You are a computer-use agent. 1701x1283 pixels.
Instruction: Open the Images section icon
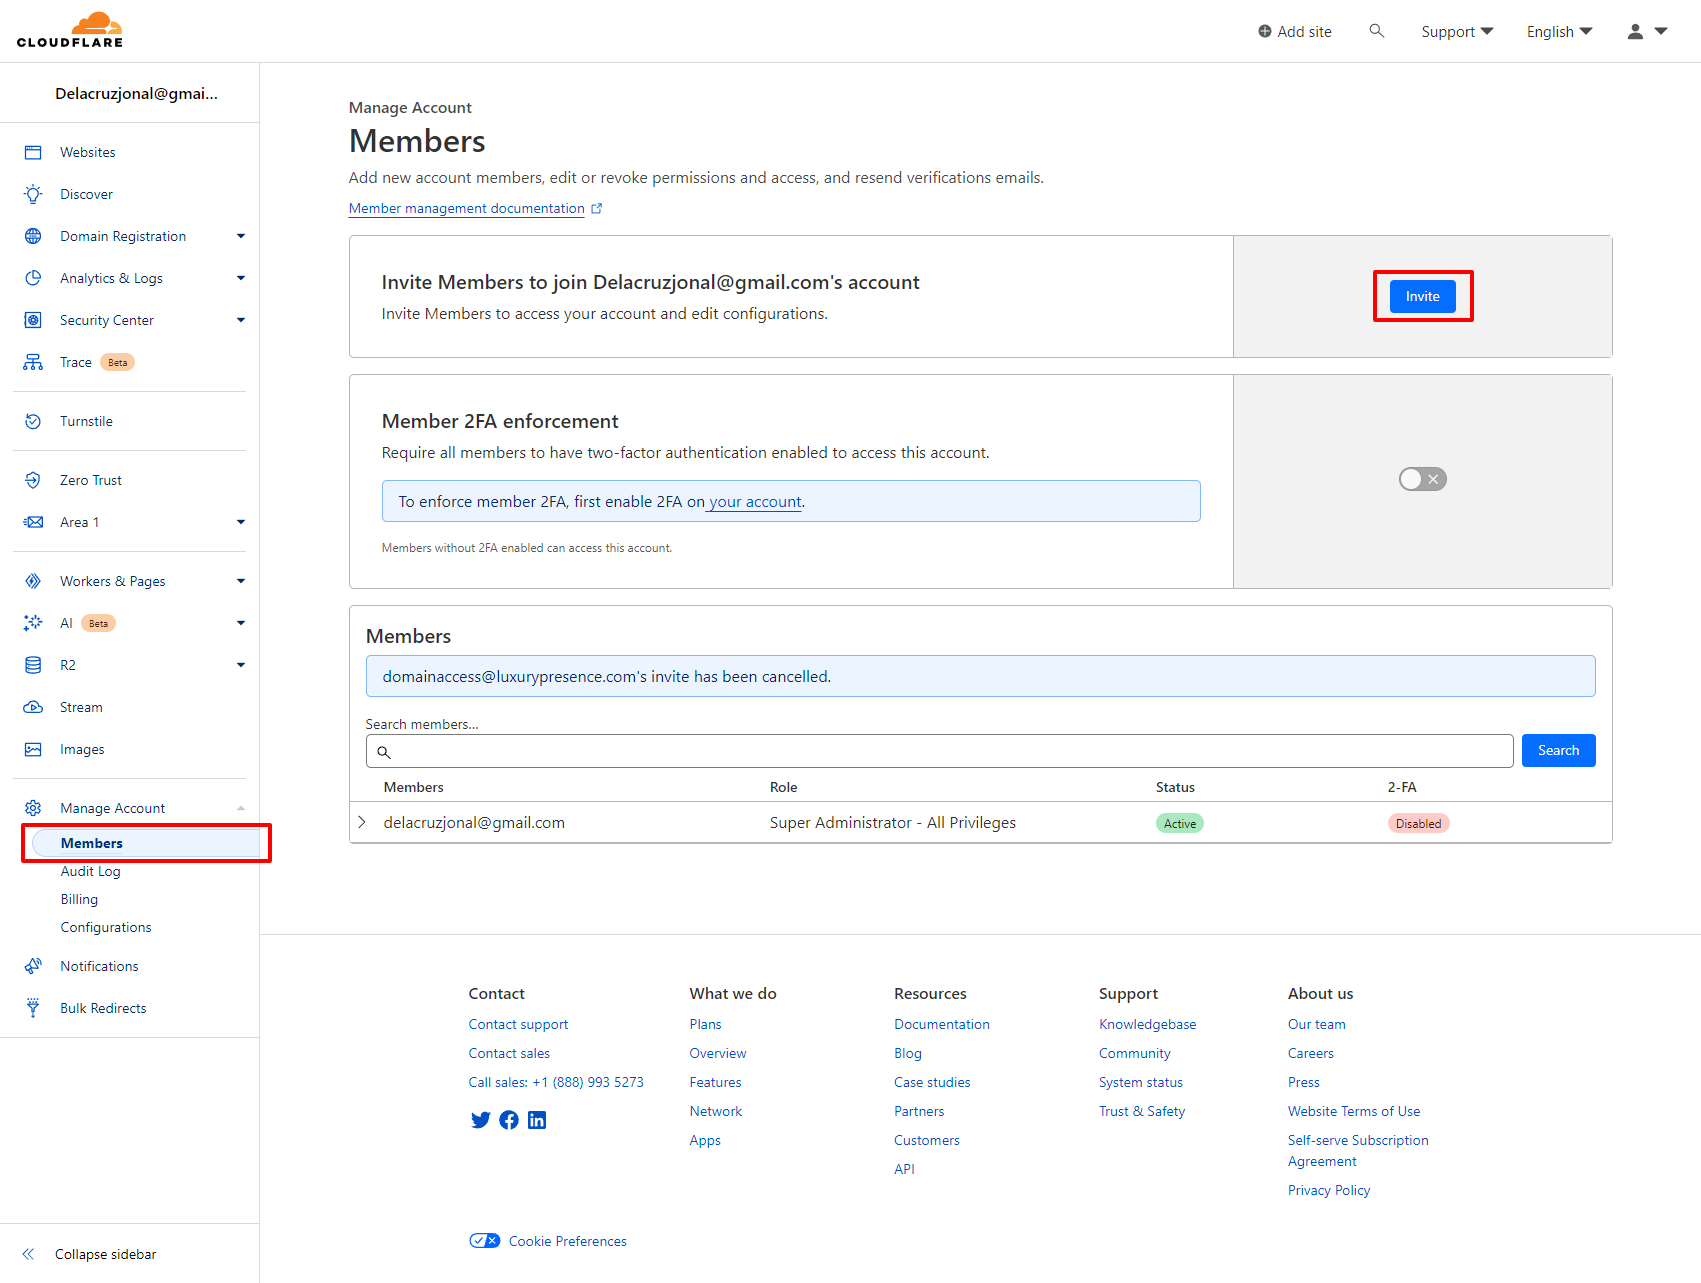point(33,749)
